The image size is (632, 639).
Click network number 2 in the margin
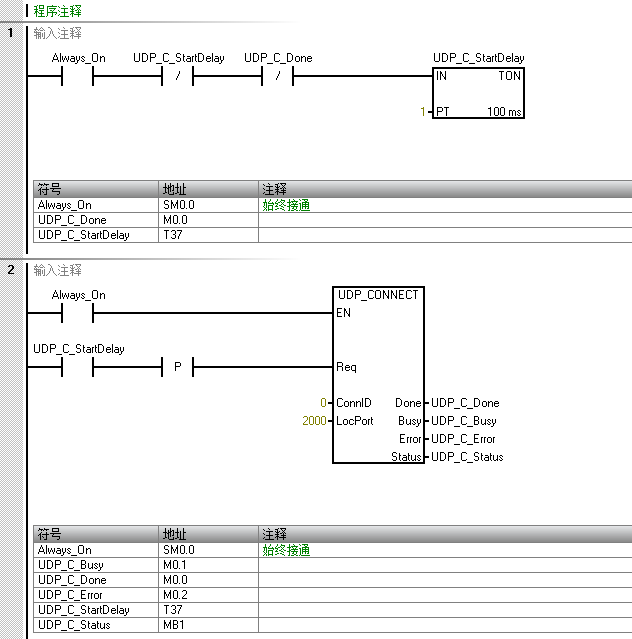tap(11, 269)
